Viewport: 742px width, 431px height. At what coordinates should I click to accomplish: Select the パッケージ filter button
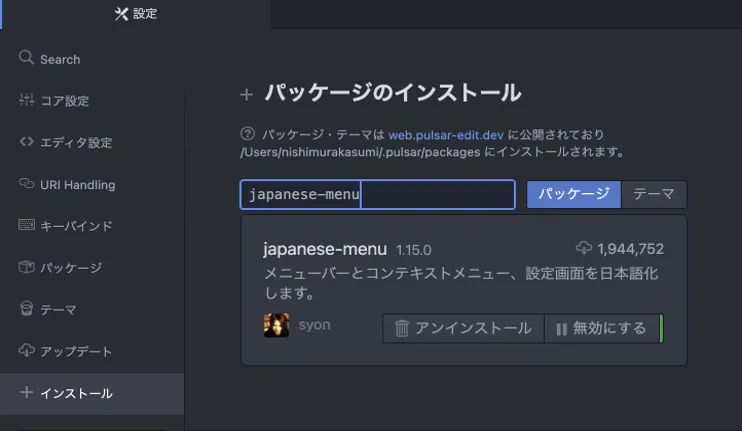coord(574,194)
